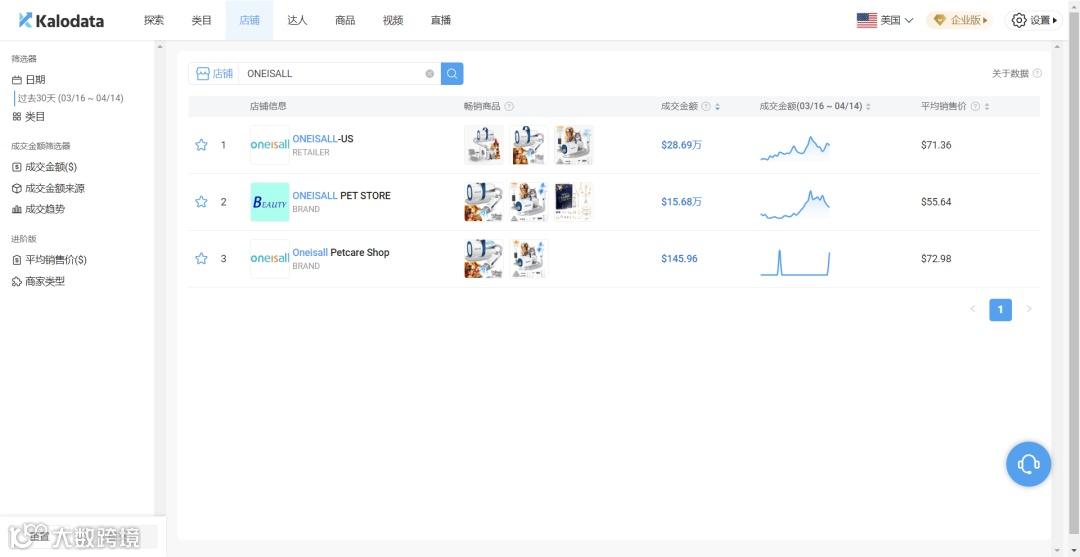
Task: Open the ONEISALL PET STORE link
Action: (341, 196)
